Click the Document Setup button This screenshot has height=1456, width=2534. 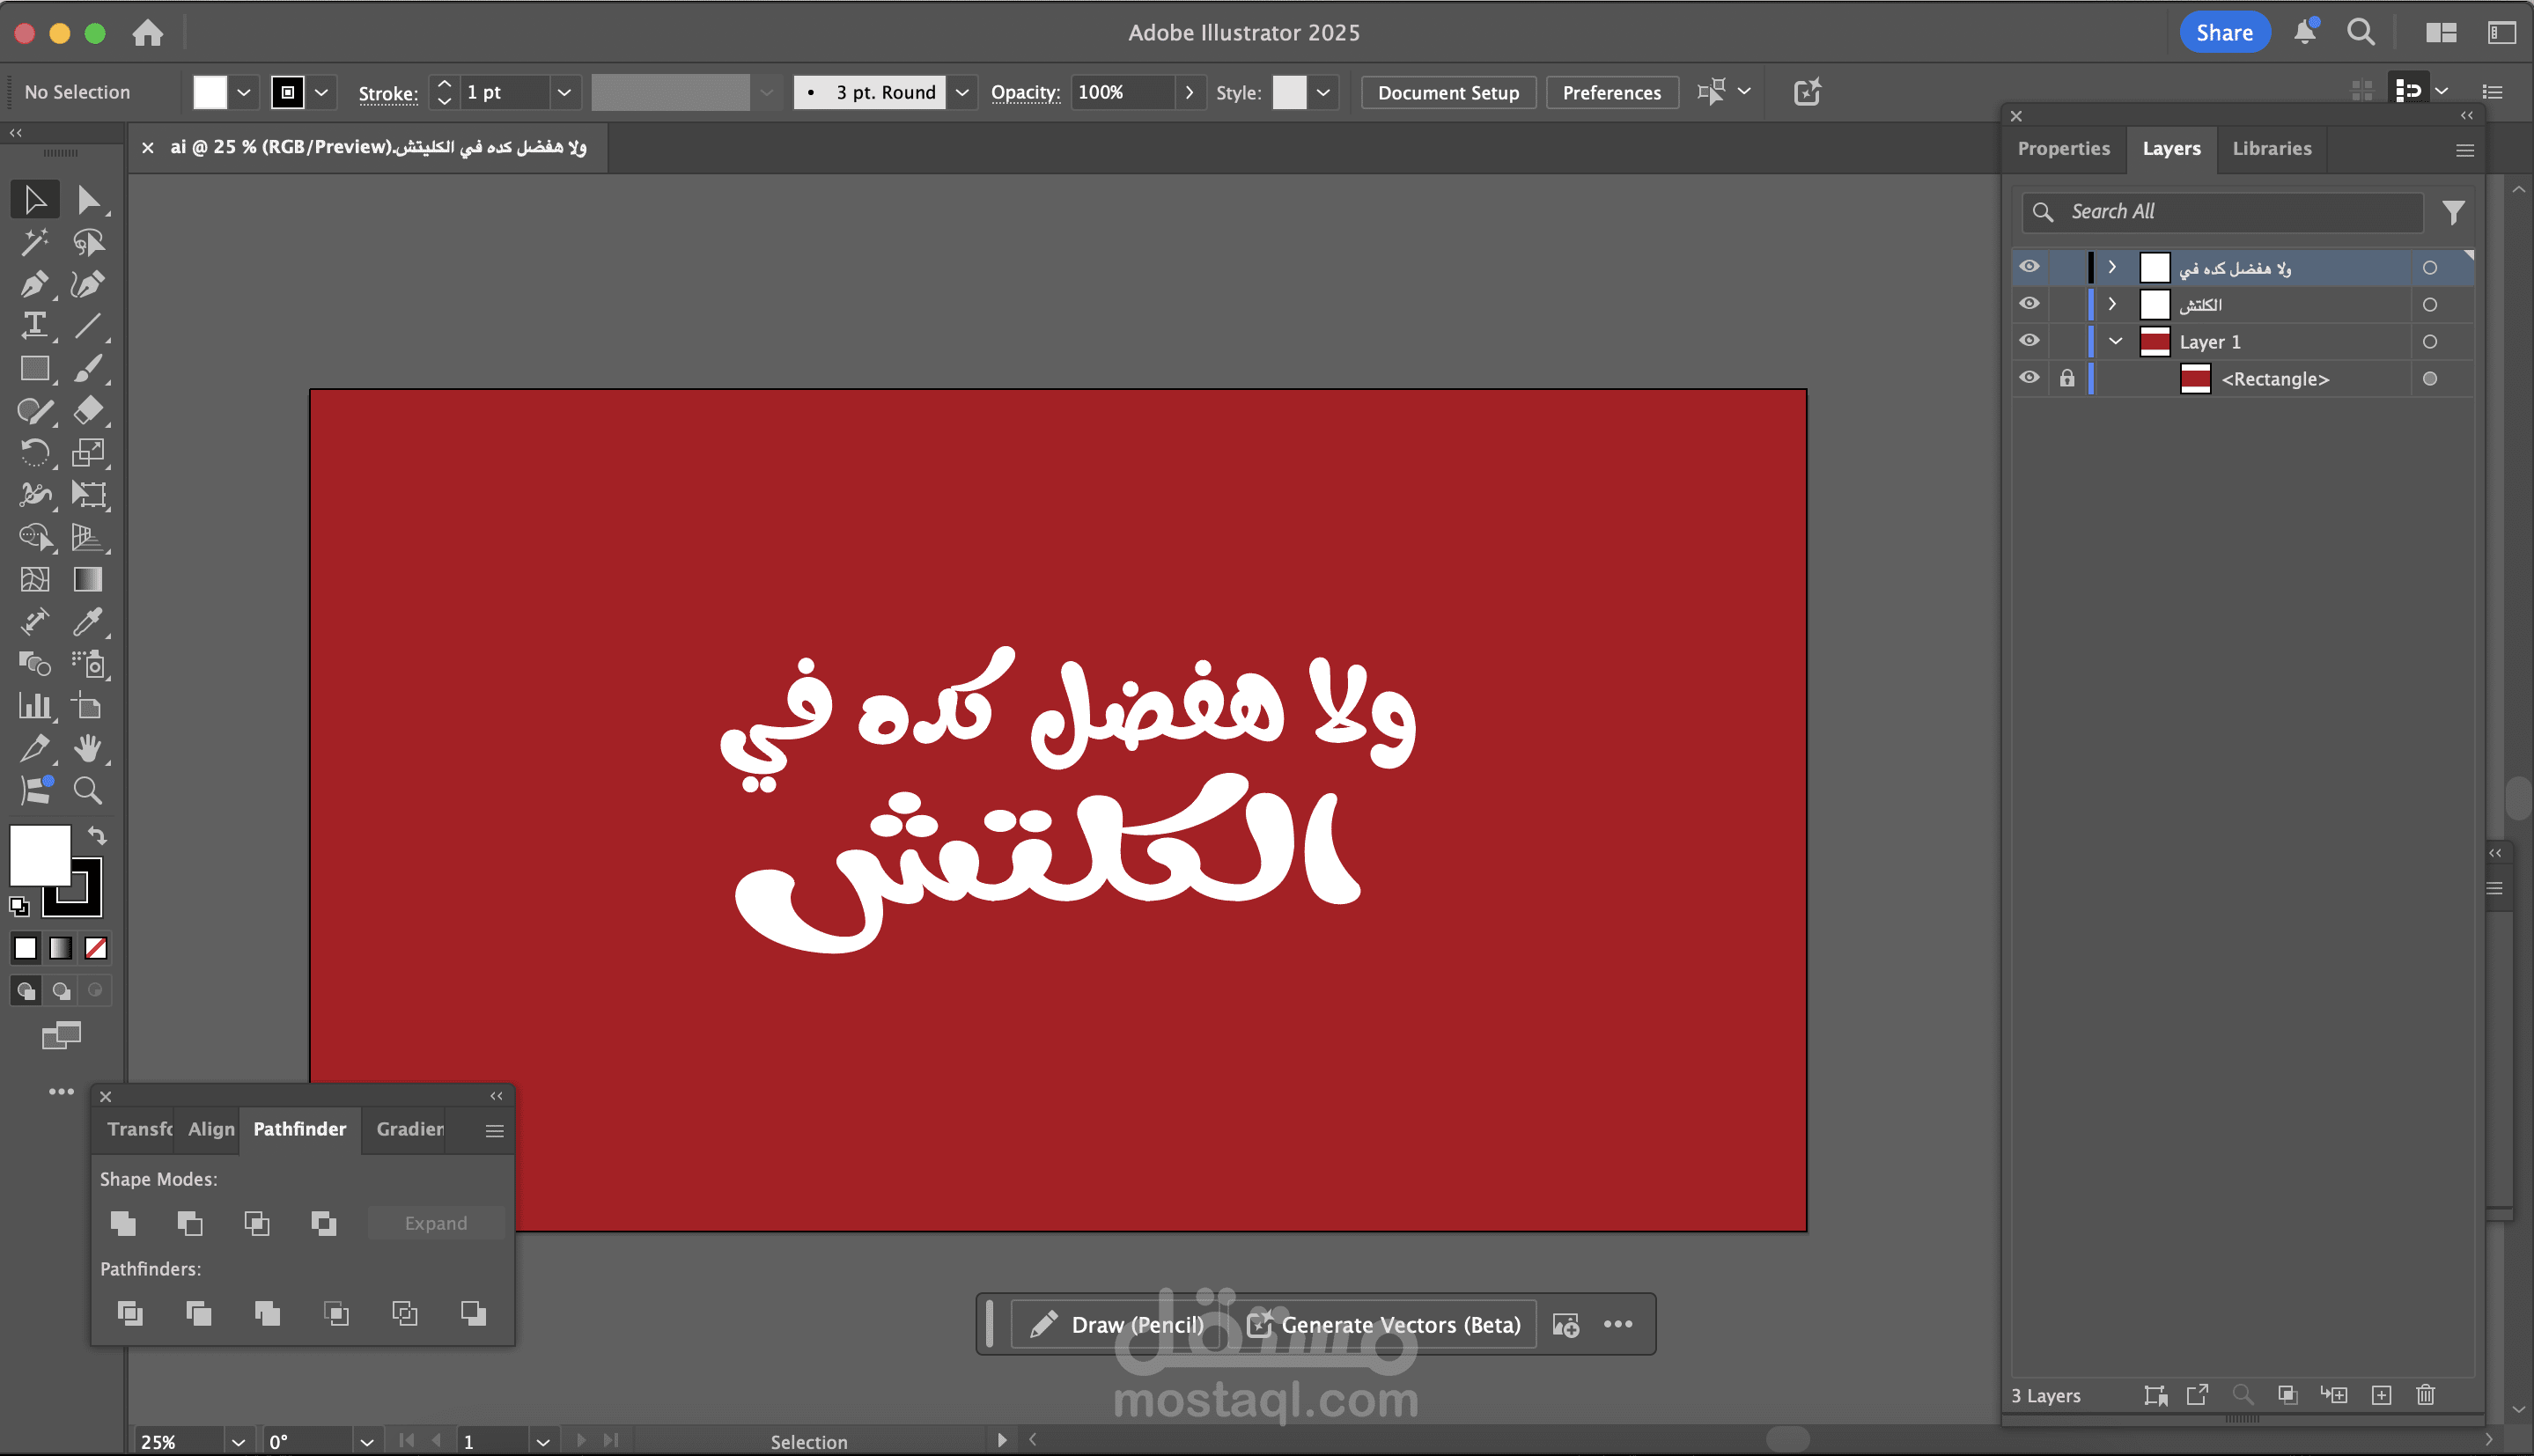click(1447, 92)
